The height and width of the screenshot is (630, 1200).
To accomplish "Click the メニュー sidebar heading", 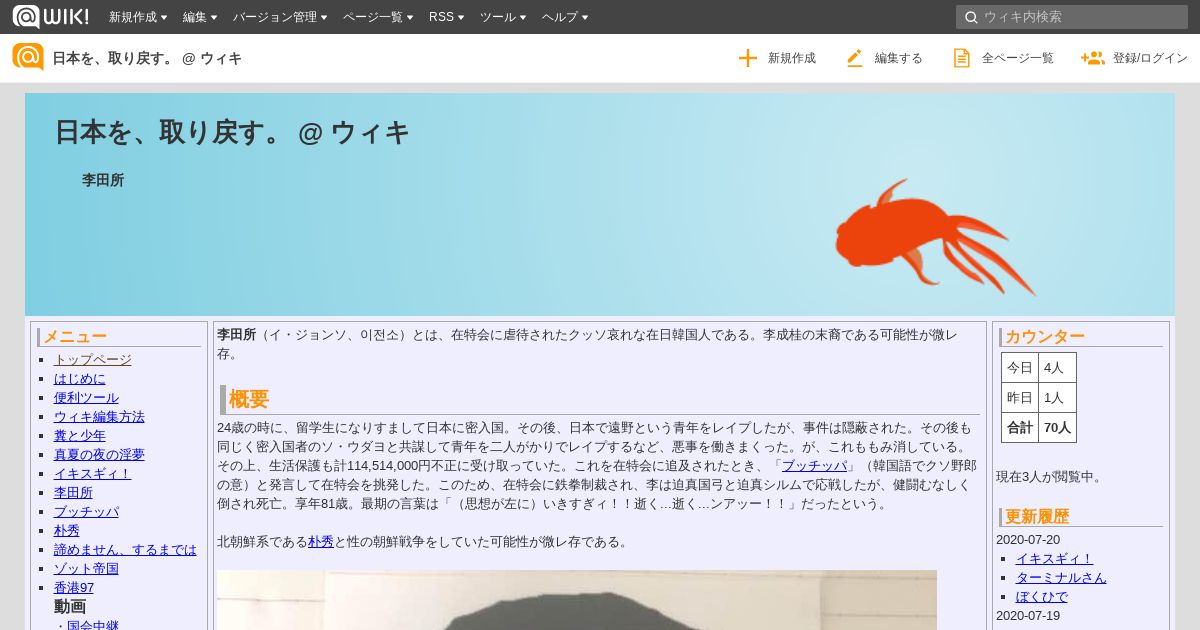I will (x=74, y=336).
